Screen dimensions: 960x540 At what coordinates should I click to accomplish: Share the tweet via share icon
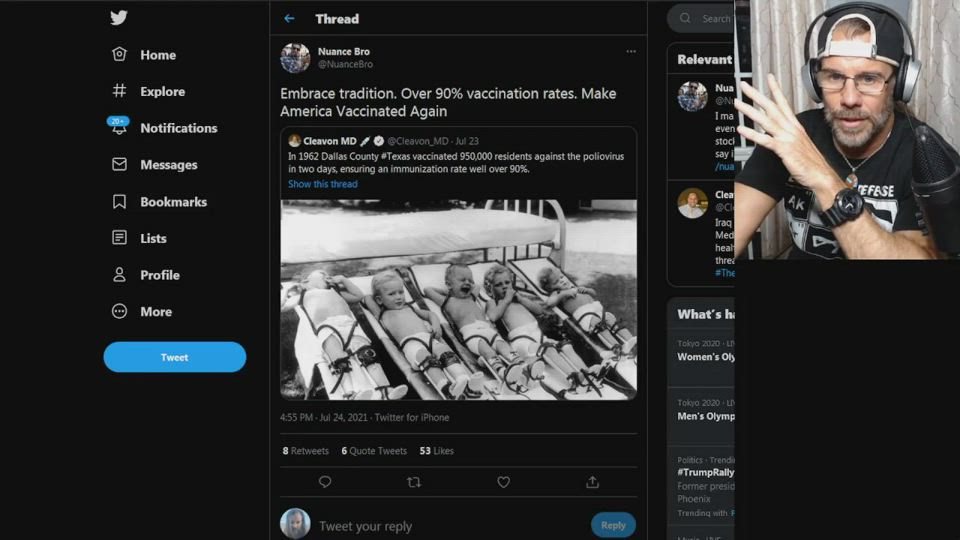[x=592, y=482]
